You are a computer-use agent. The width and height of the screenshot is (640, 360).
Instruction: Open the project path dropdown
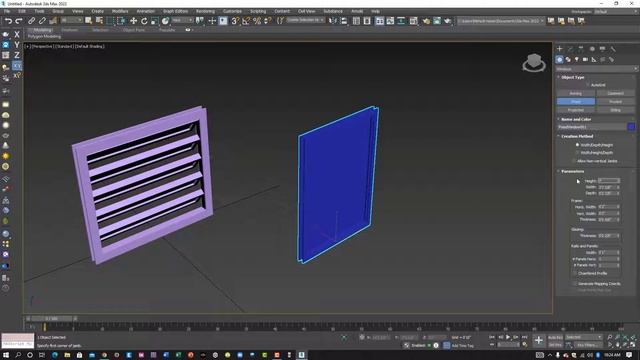click(x=501, y=21)
